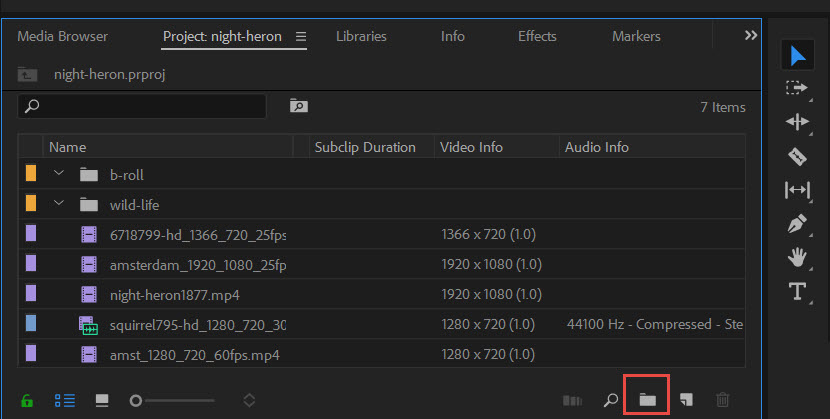The height and width of the screenshot is (419, 830).
Task: Select the Selection tool arrow
Action: tap(798, 56)
